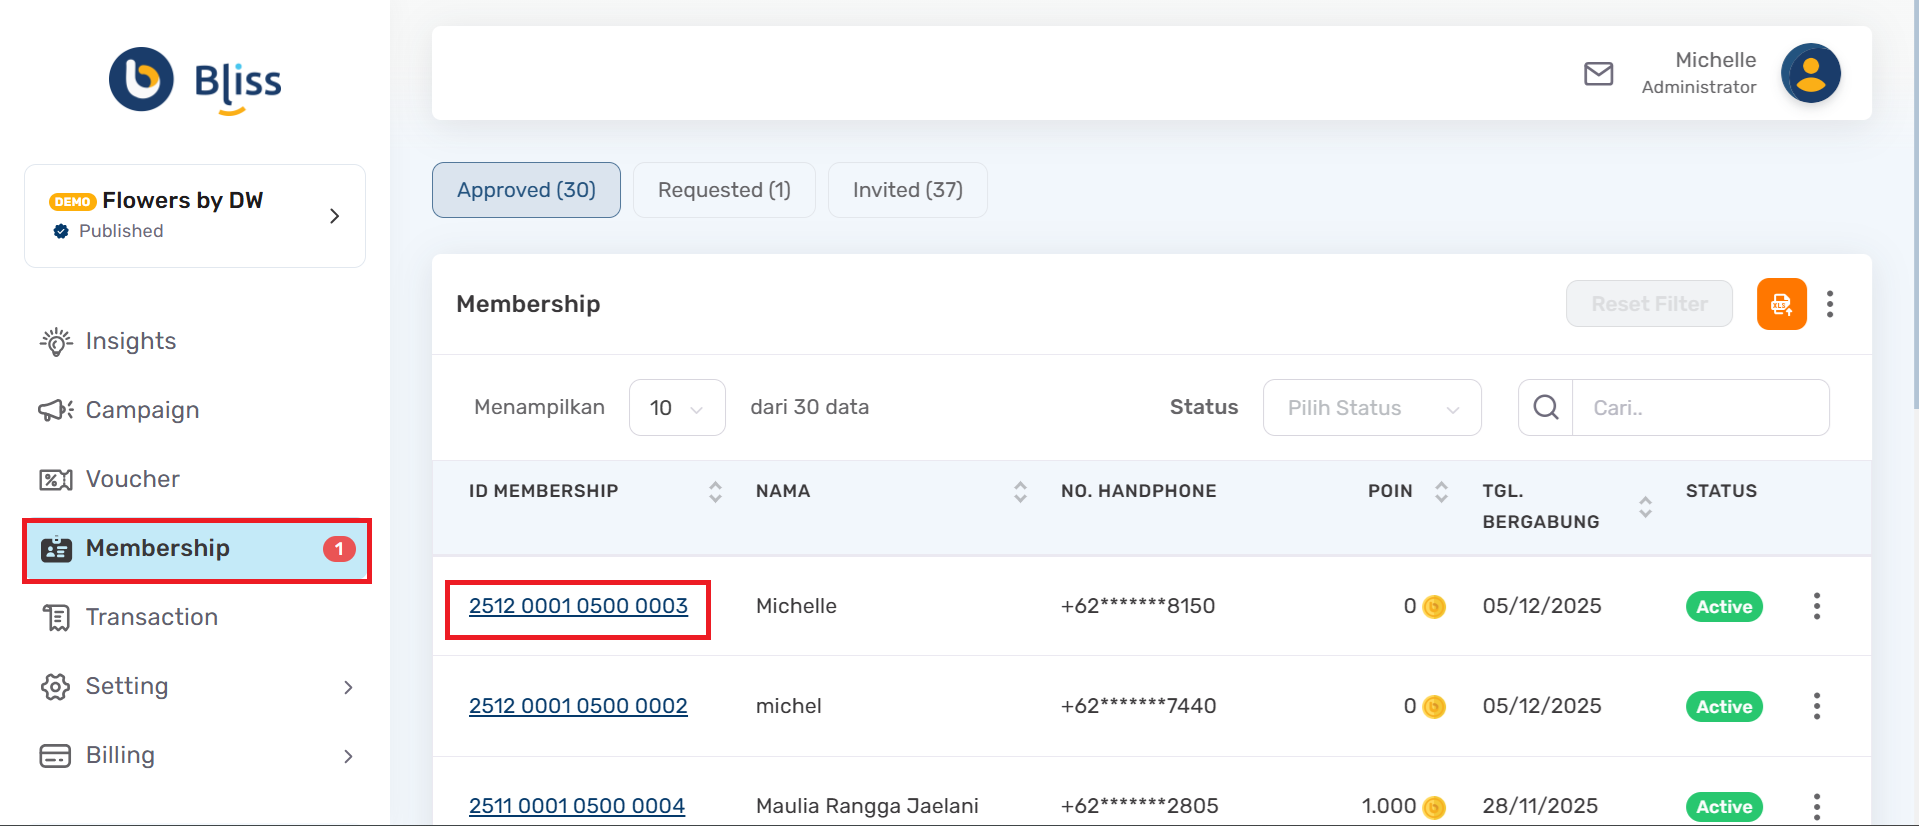Toggle sorting on Nama column
Image resolution: width=1919 pixels, height=826 pixels.
(1020, 492)
